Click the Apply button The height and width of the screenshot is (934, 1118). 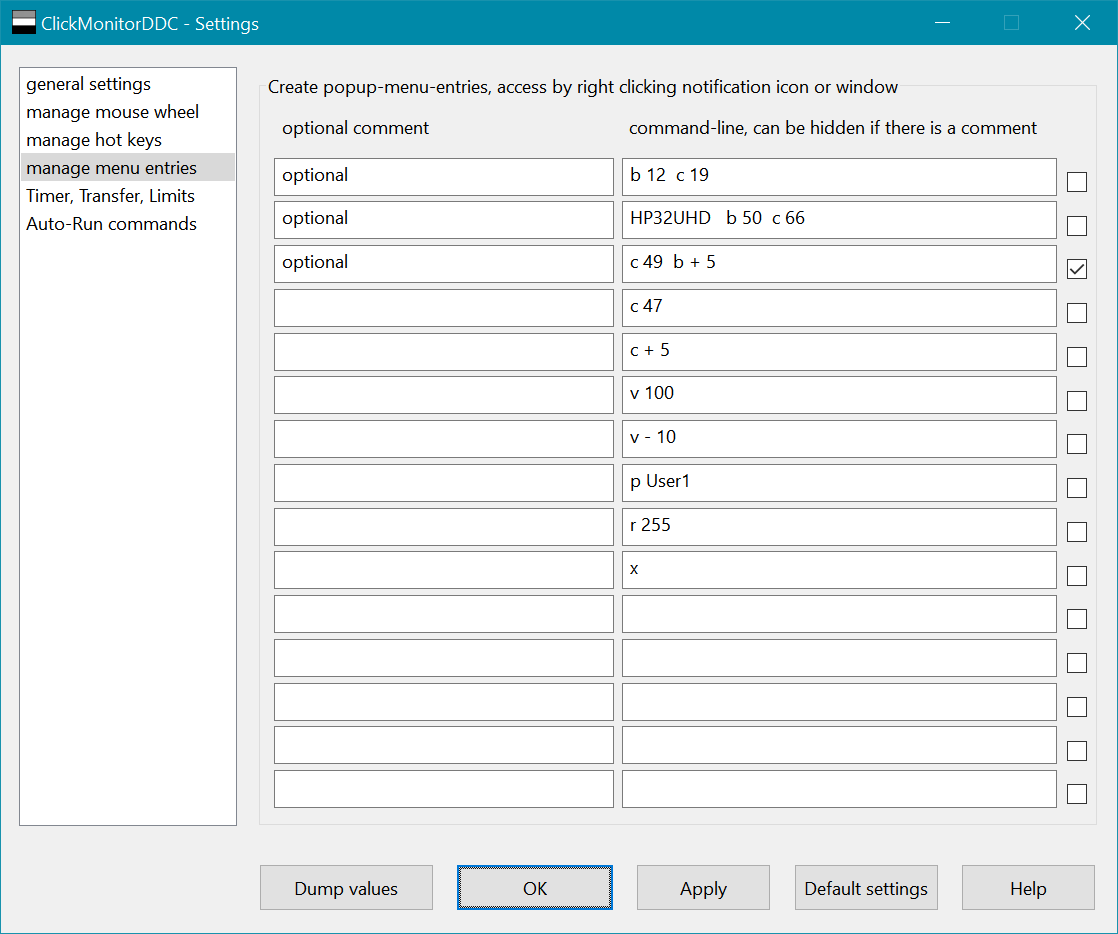tap(703, 888)
